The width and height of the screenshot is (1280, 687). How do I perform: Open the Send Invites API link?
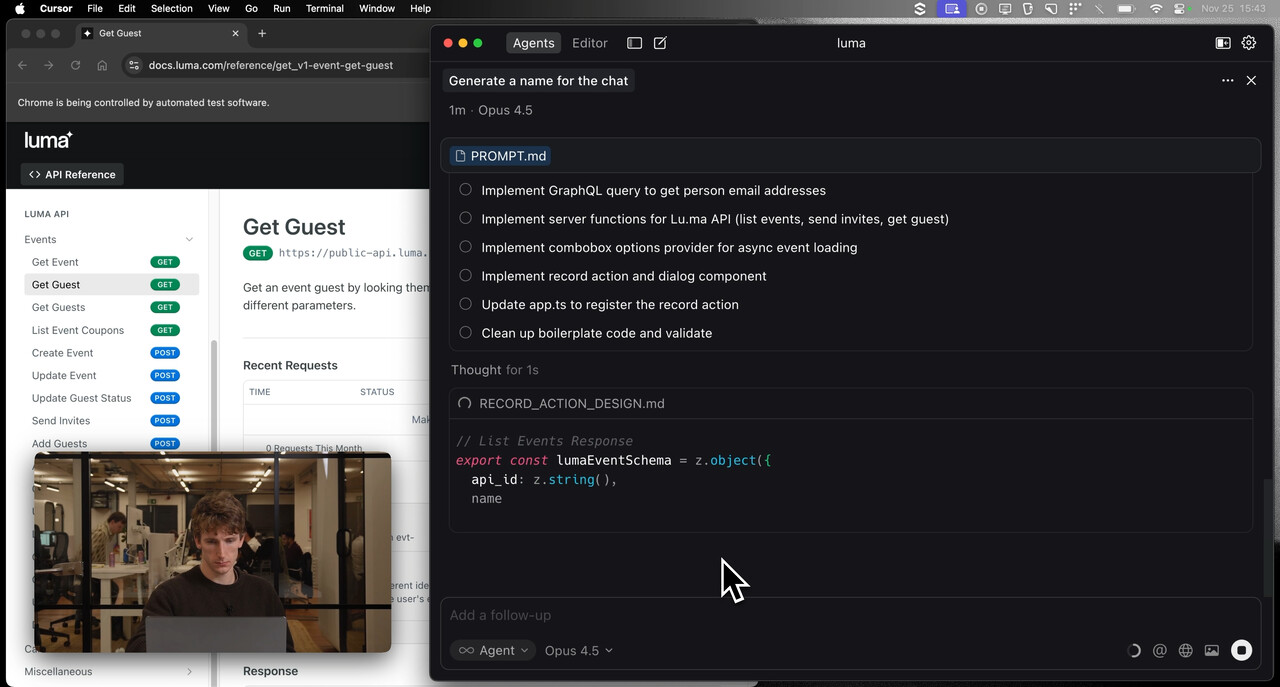point(61,421)
